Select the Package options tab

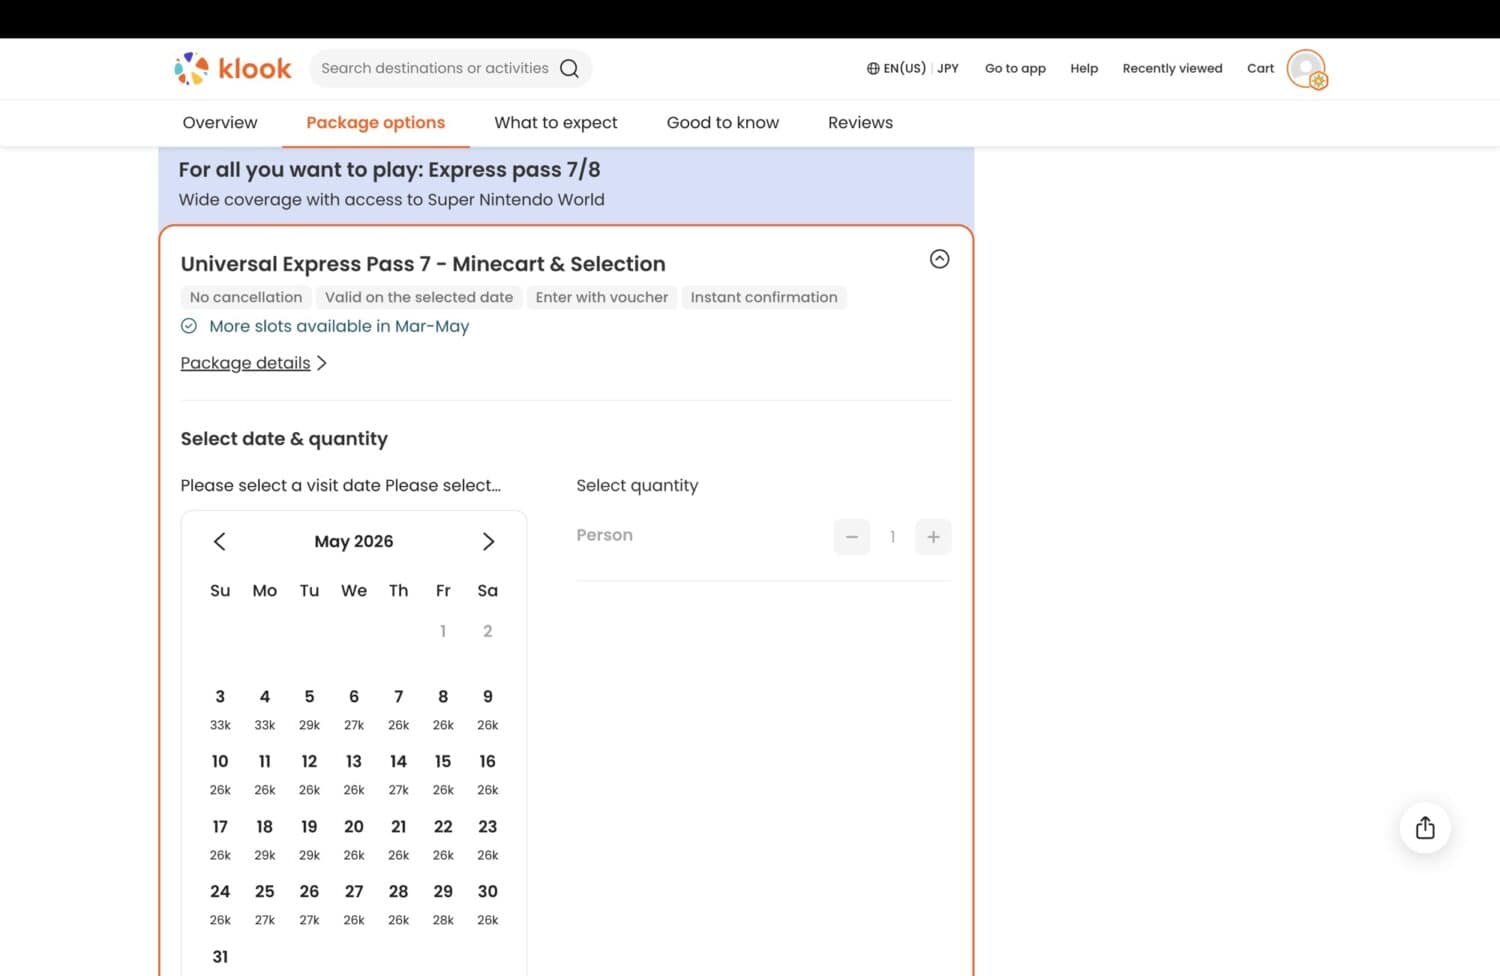(x=375, y=123)
